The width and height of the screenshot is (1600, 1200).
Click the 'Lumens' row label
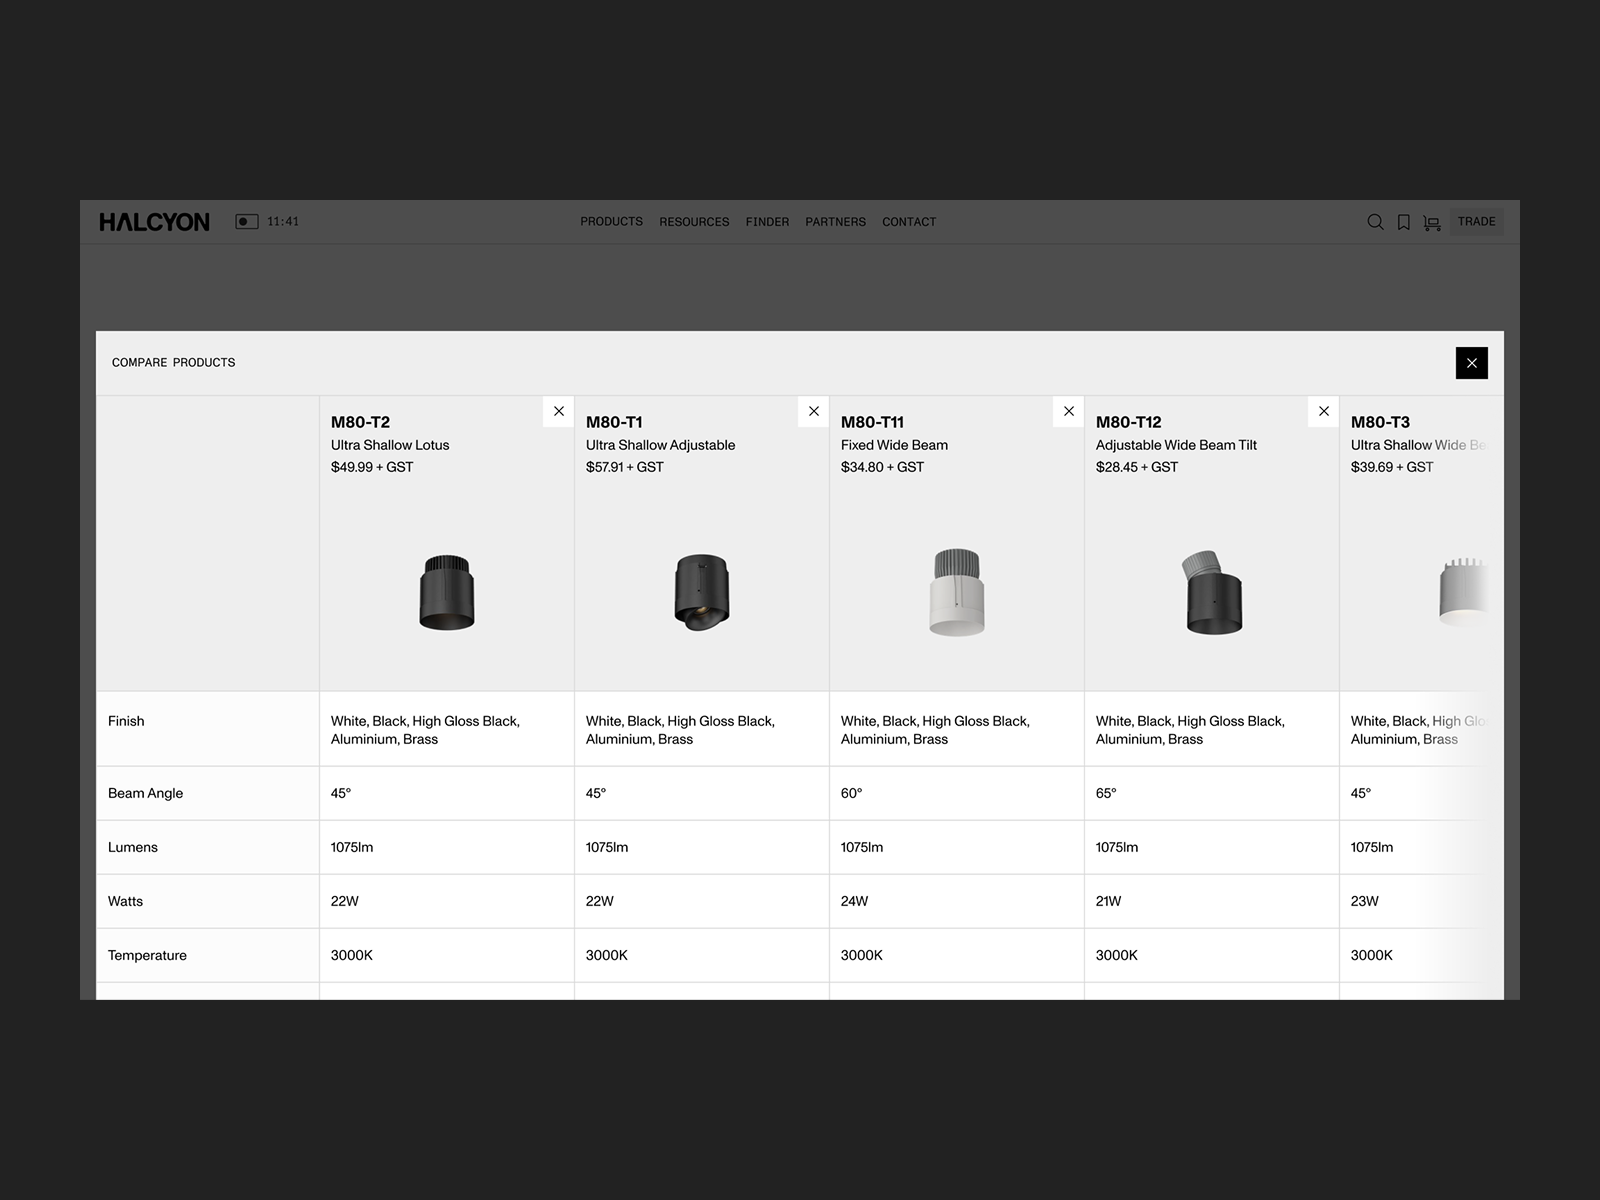coord(133,847)
